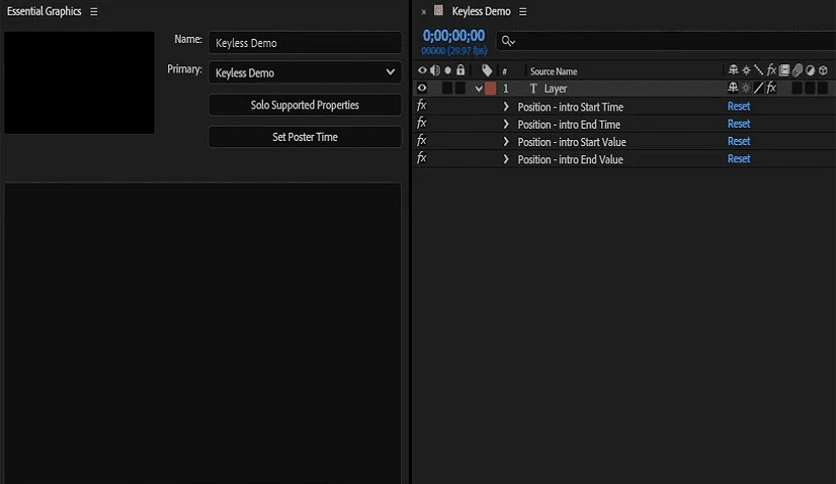Expand Position - intro End Time effect
Screen dimensions: 836x484
[506, 124]
